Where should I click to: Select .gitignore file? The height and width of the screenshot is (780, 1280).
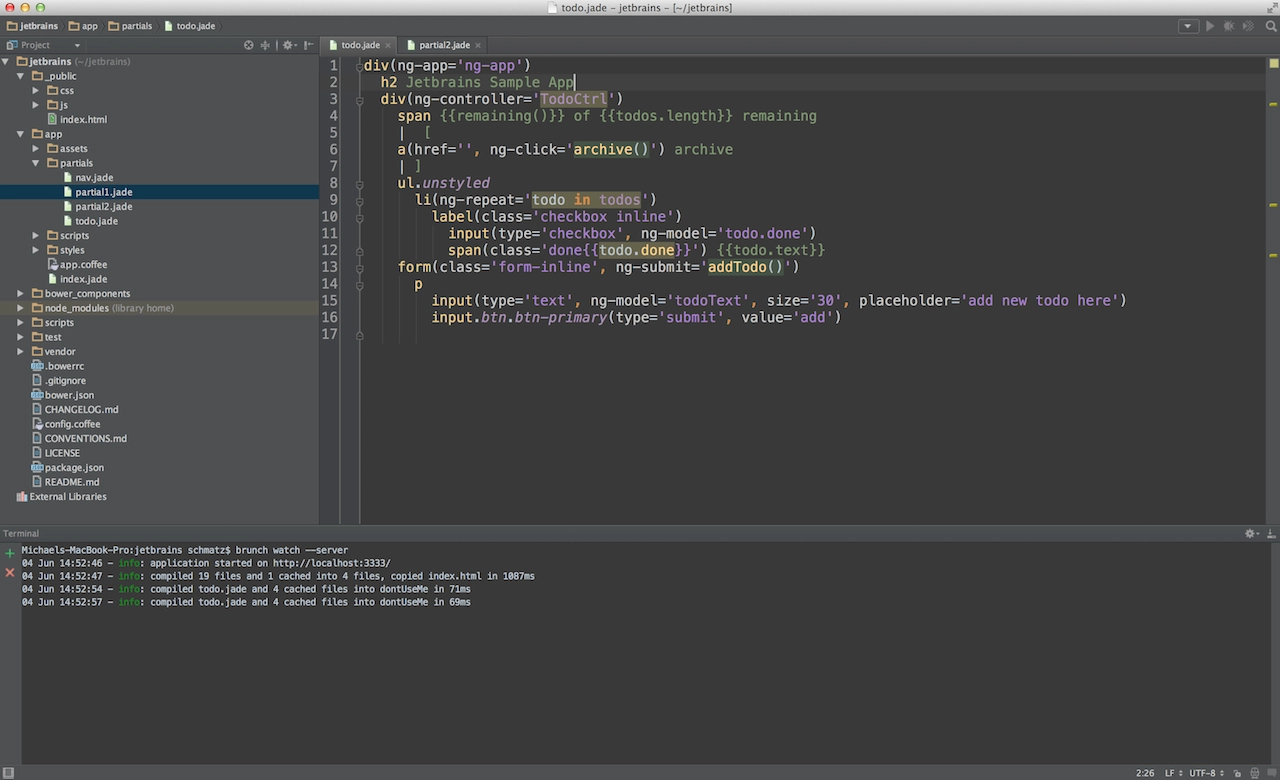58,381
